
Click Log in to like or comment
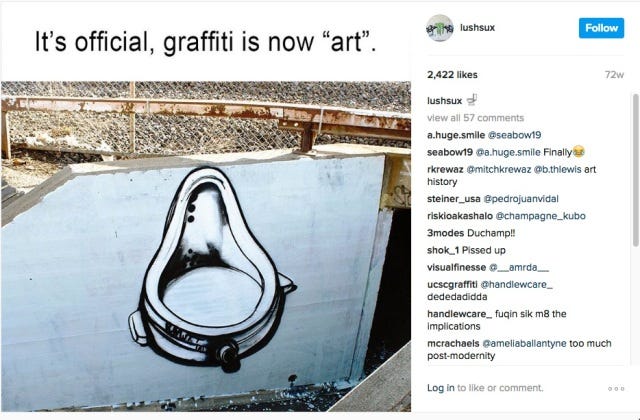440,388
